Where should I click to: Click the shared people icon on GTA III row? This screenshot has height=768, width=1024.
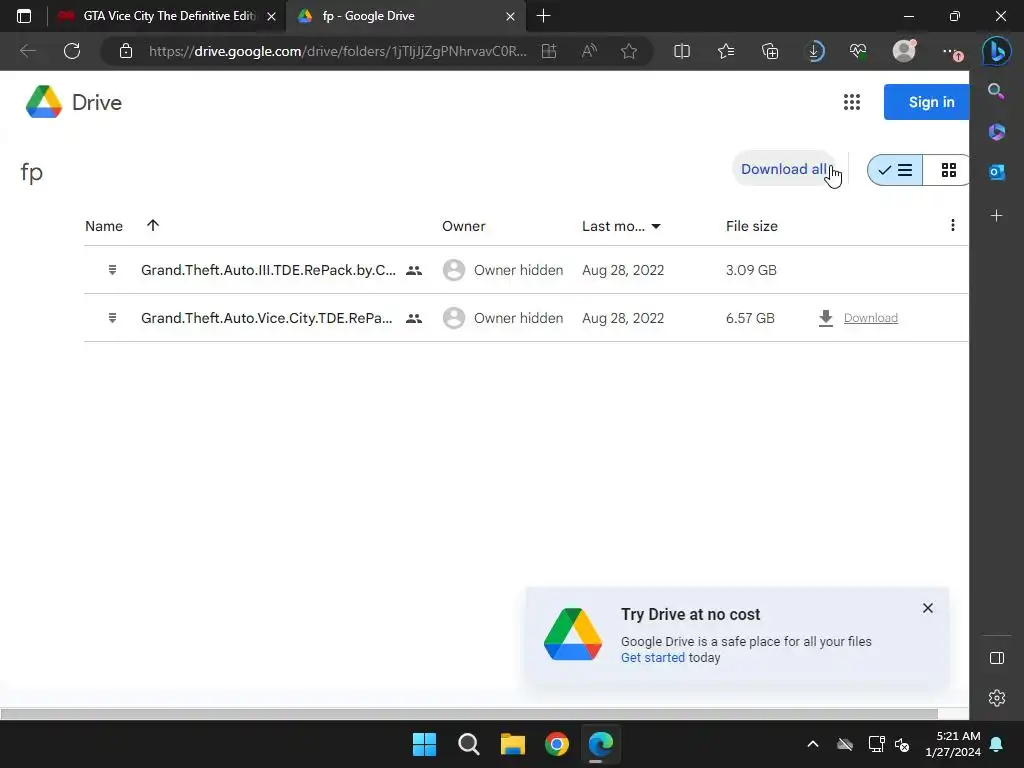click(x=413, y=270)
